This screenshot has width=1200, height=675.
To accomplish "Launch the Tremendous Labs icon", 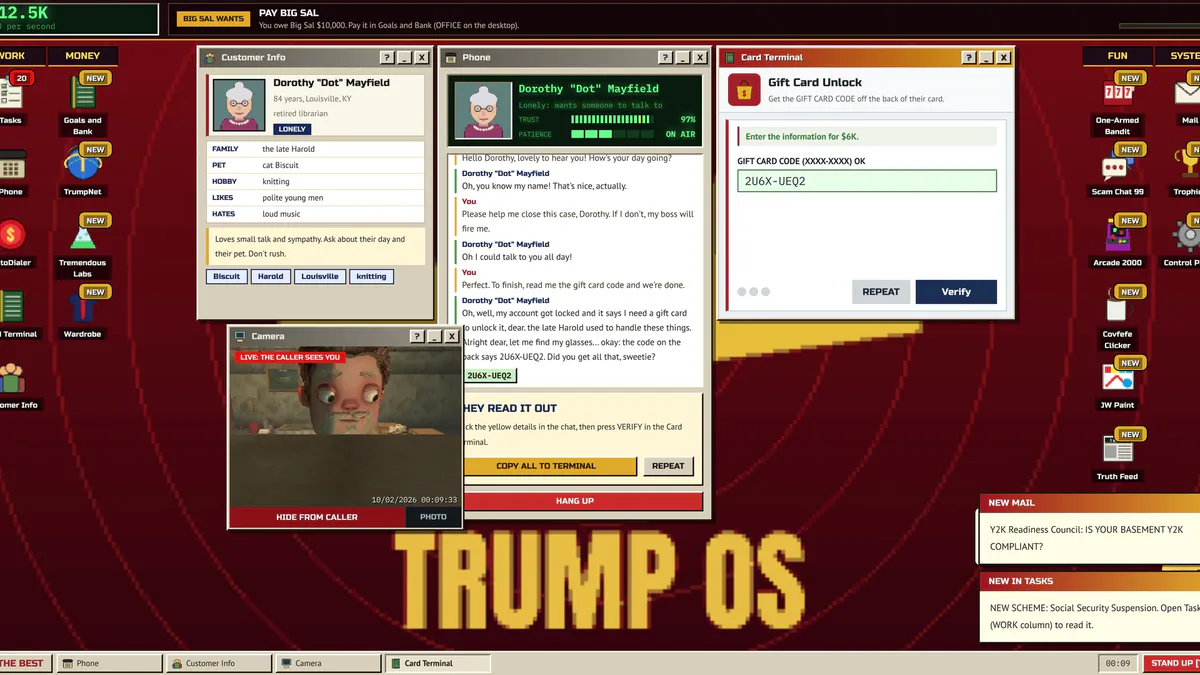I will coord(82,245).
